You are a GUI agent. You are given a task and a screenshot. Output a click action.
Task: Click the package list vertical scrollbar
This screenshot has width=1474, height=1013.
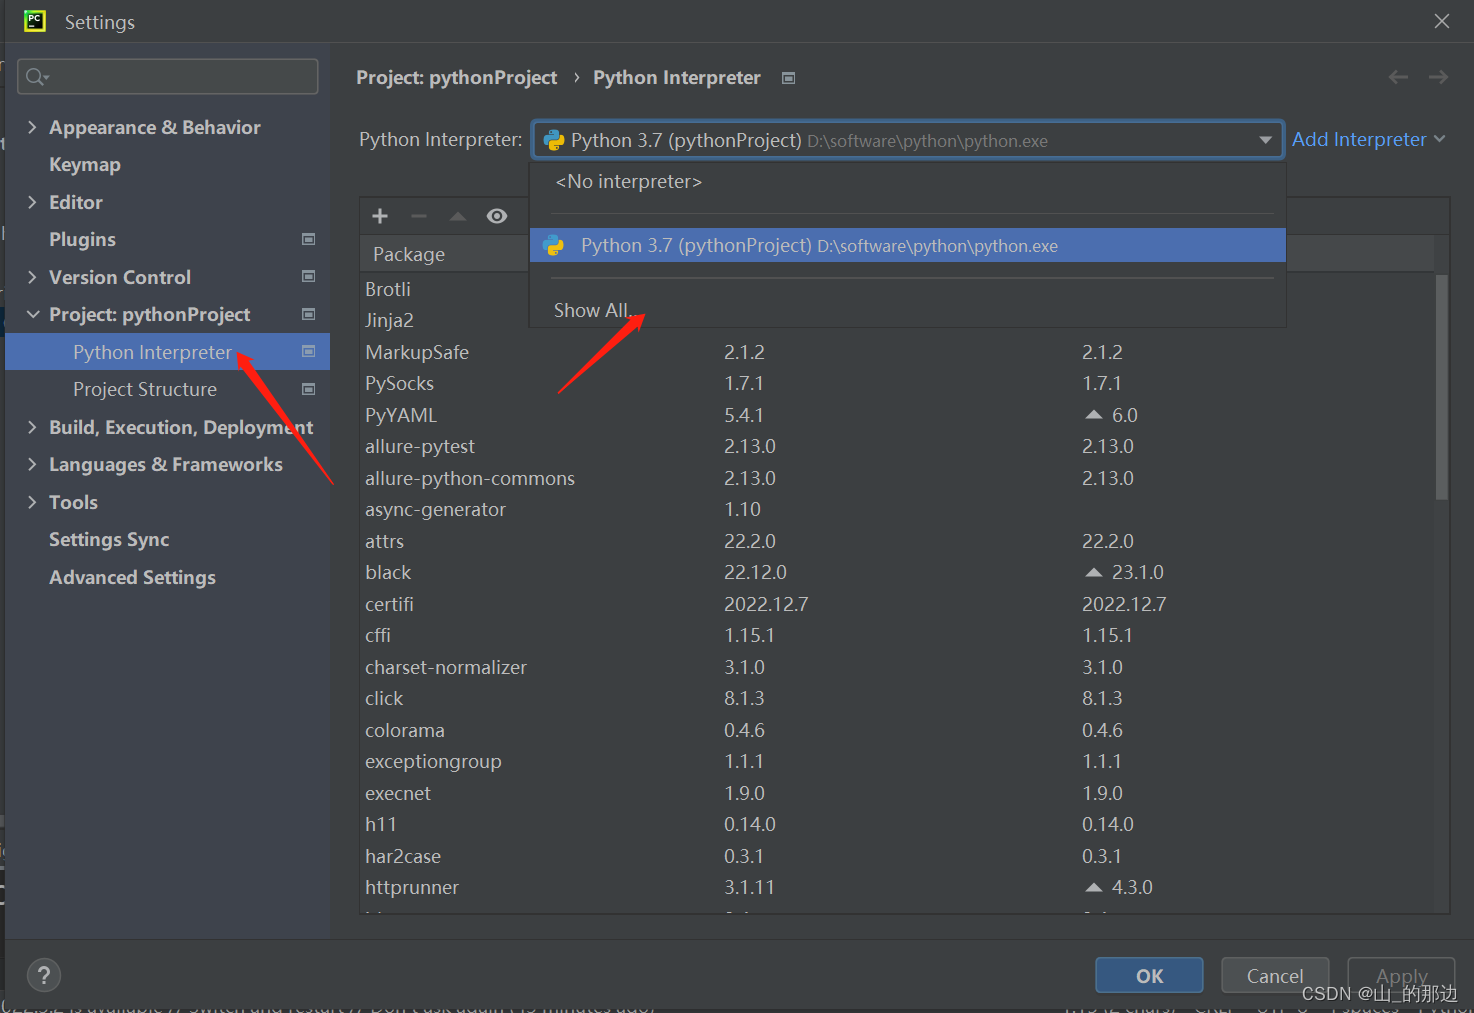point(1441,387)
